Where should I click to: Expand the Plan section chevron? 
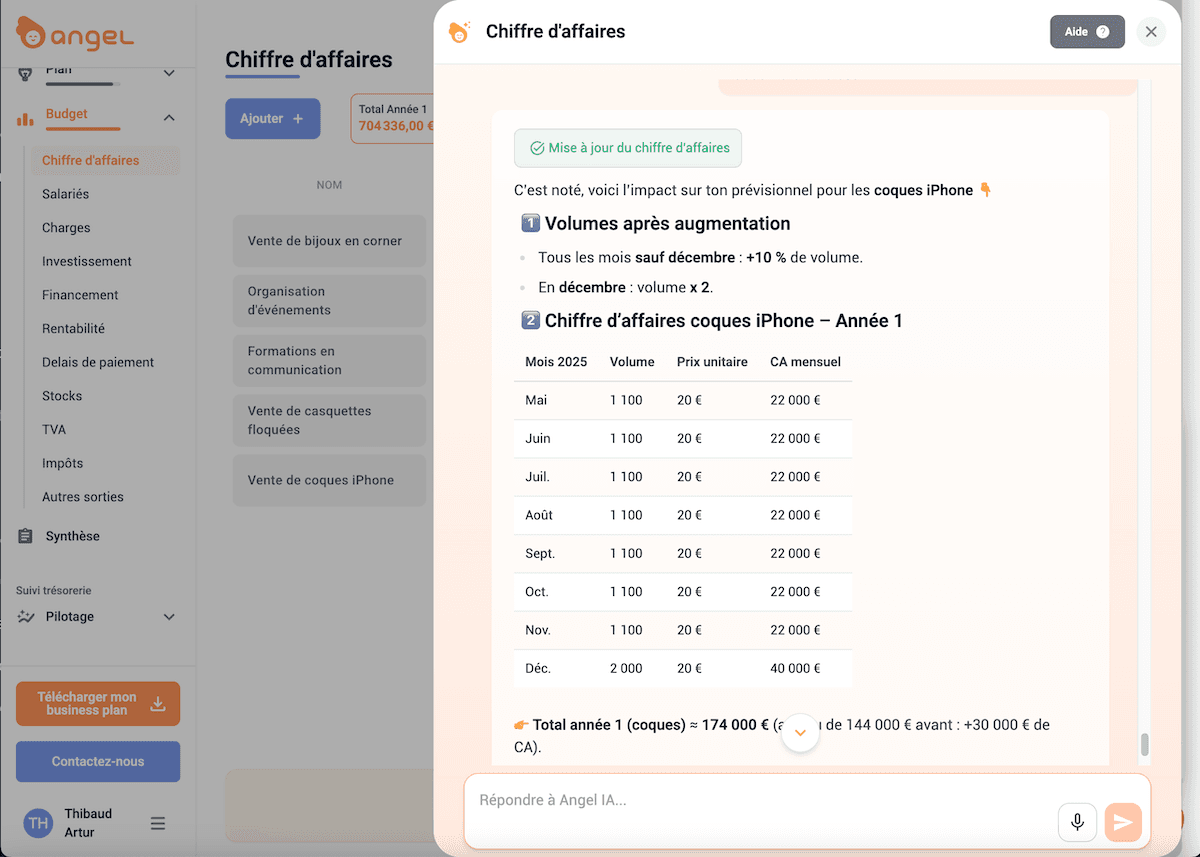coord(169,73)
